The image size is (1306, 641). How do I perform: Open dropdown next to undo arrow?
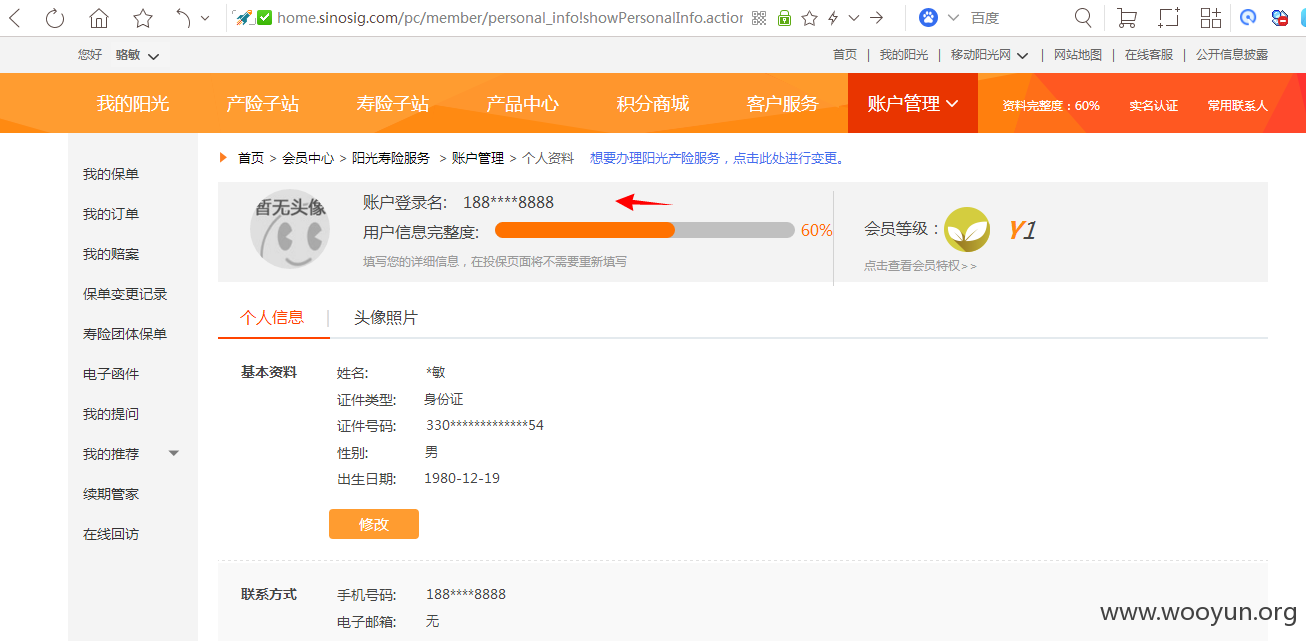tap(205, 18)
